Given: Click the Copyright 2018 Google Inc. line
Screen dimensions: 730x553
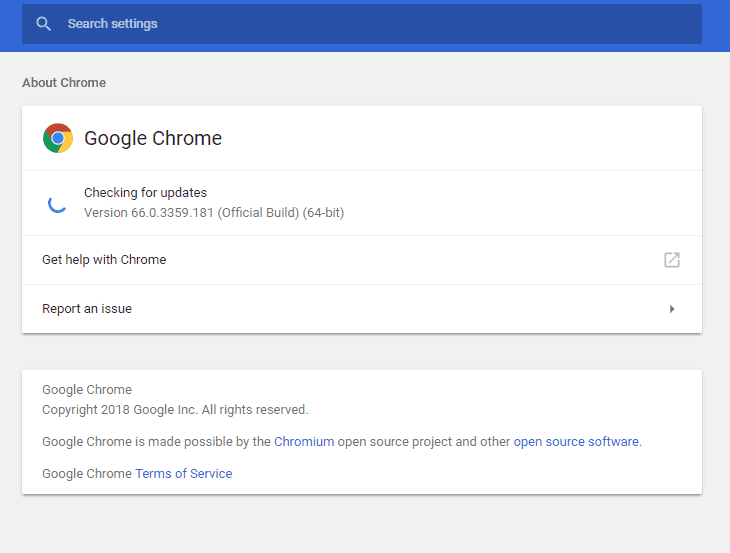Looking at the screenshot, I should click(x=175, y=410).
